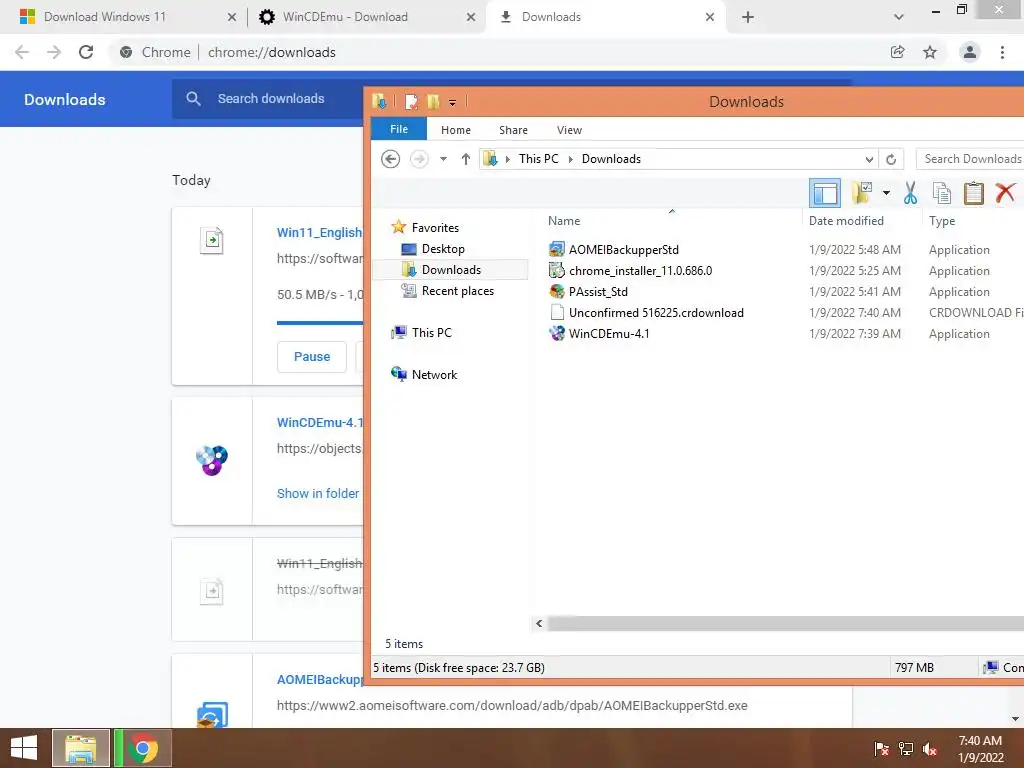Go back in Explorer with the Back arrow
Image resolution: width=1024 pixels, height=768 pixels.
[391, 159]
